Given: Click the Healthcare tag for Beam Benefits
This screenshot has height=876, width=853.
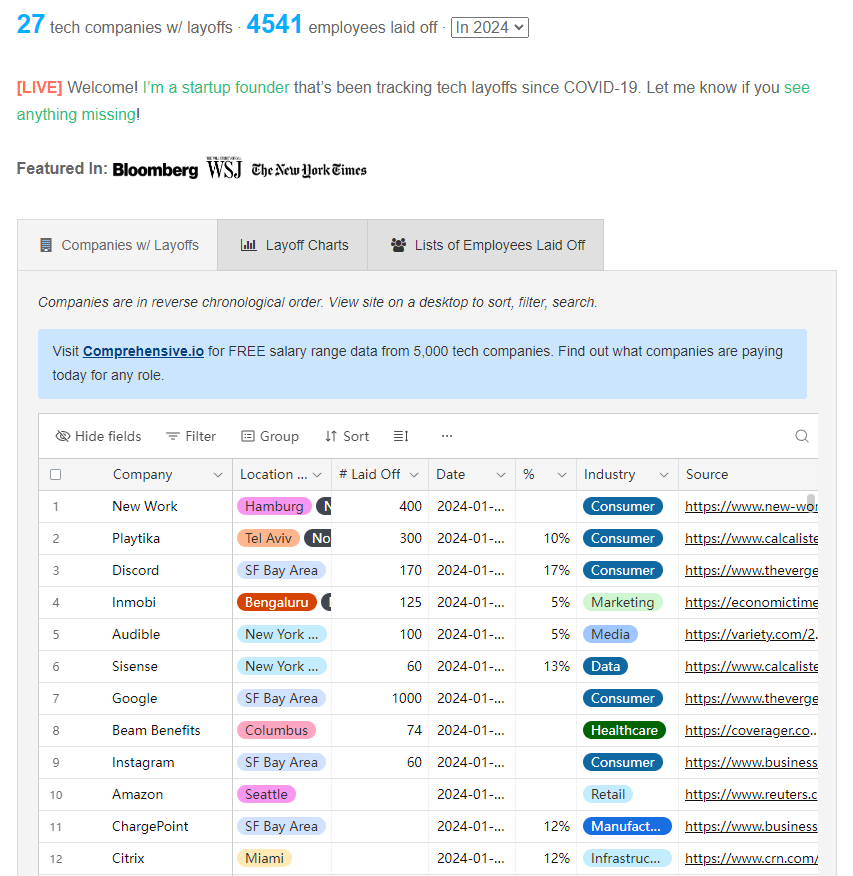Looking at the screenshot, I should click(x=624, y=730).
